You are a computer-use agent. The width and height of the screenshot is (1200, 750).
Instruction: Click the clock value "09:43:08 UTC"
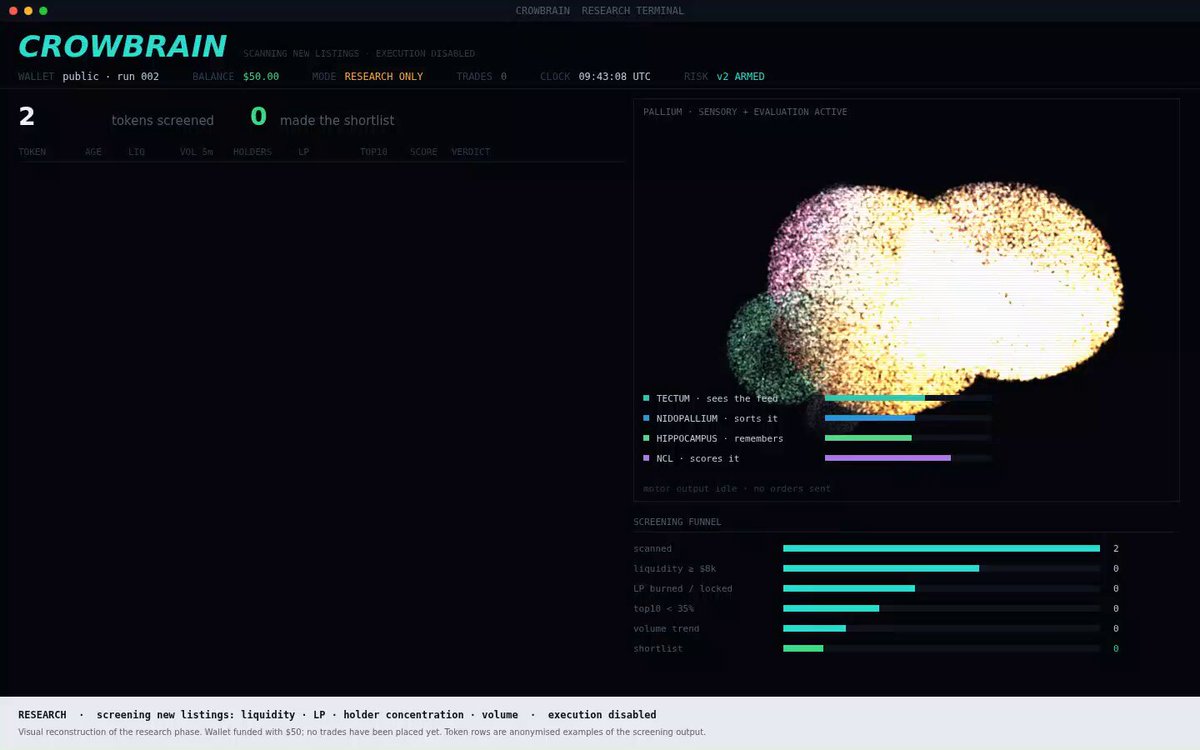coord(615,77)
